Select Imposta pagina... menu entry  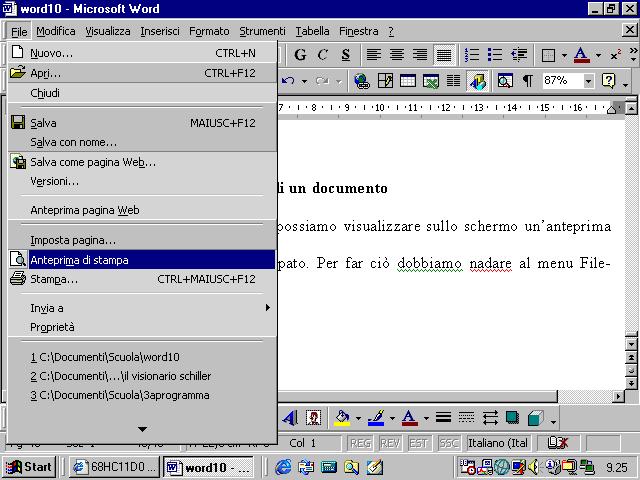142,240
